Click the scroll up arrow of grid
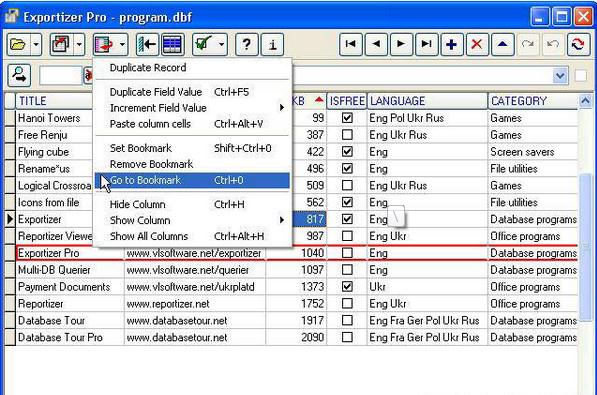This screenshot has height=395, width=597. point(585,101)
